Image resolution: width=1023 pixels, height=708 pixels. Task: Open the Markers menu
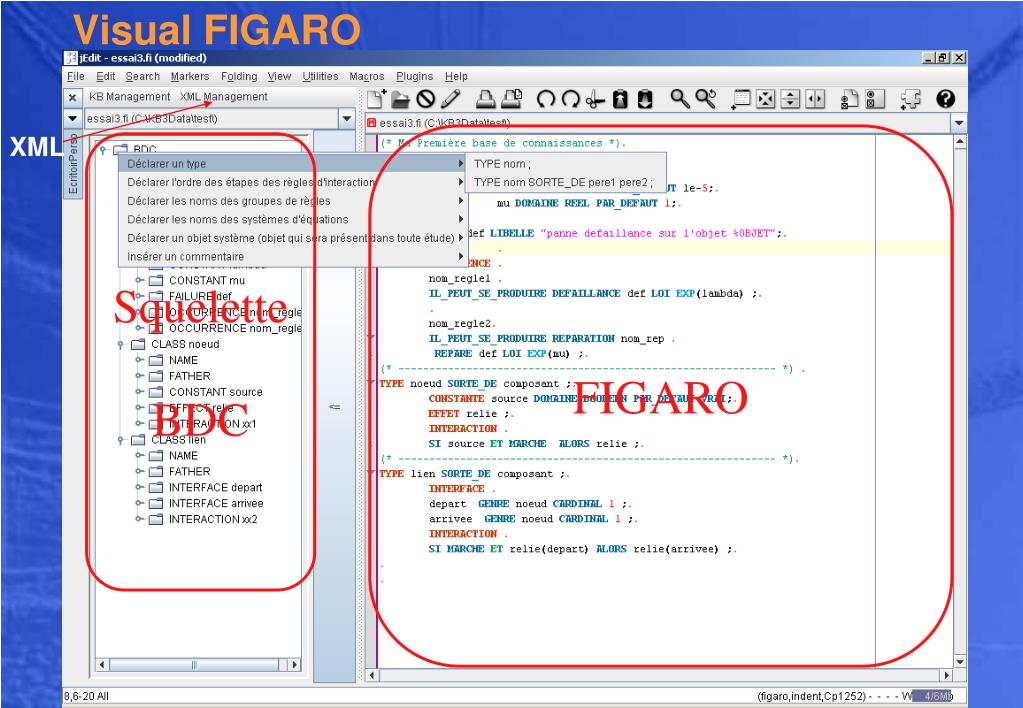190,76
